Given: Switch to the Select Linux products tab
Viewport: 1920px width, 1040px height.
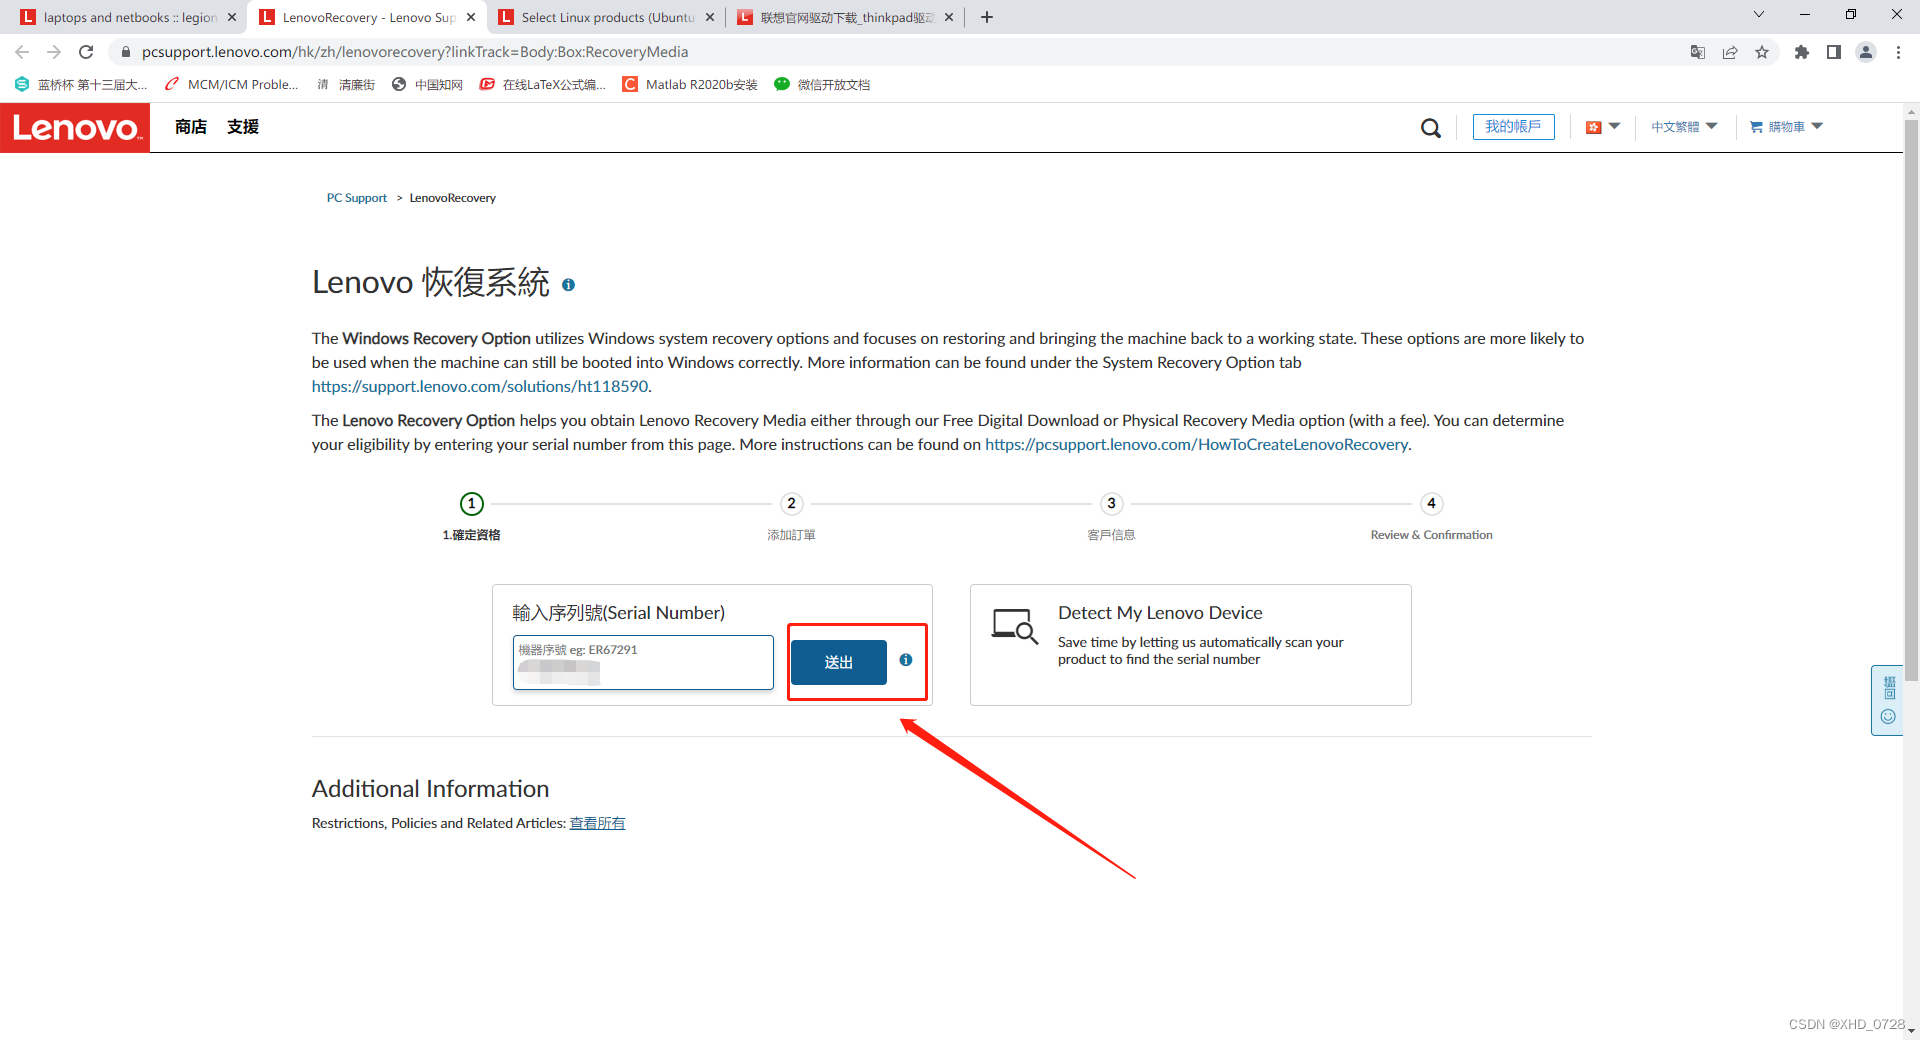Looking at the screenshot, I should point(604,17).
